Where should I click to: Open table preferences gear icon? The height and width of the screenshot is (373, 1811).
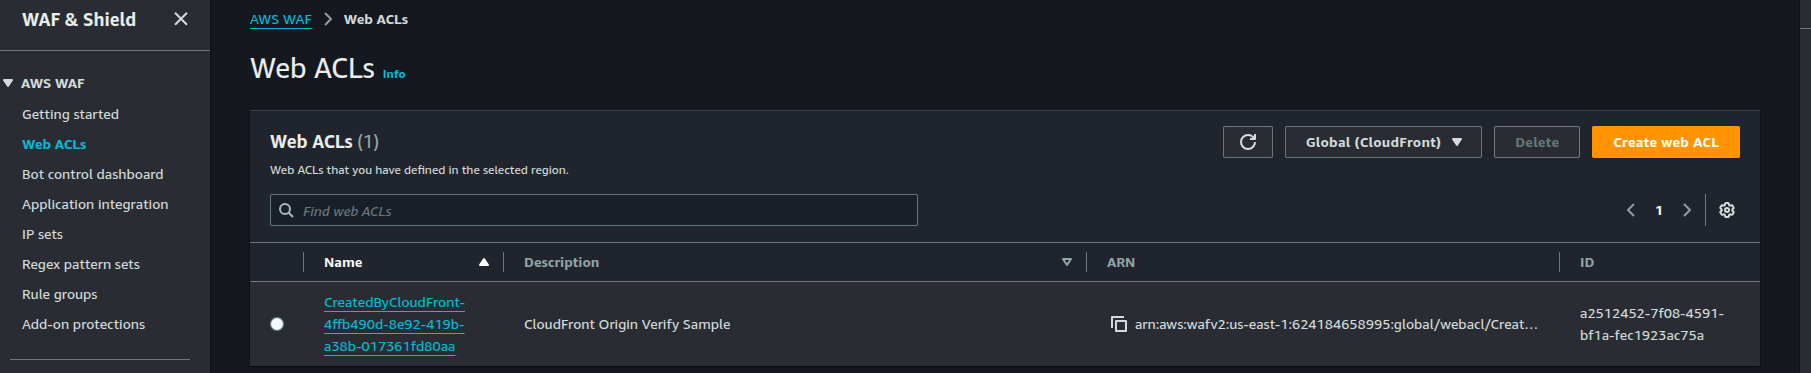coord(1727,210)
